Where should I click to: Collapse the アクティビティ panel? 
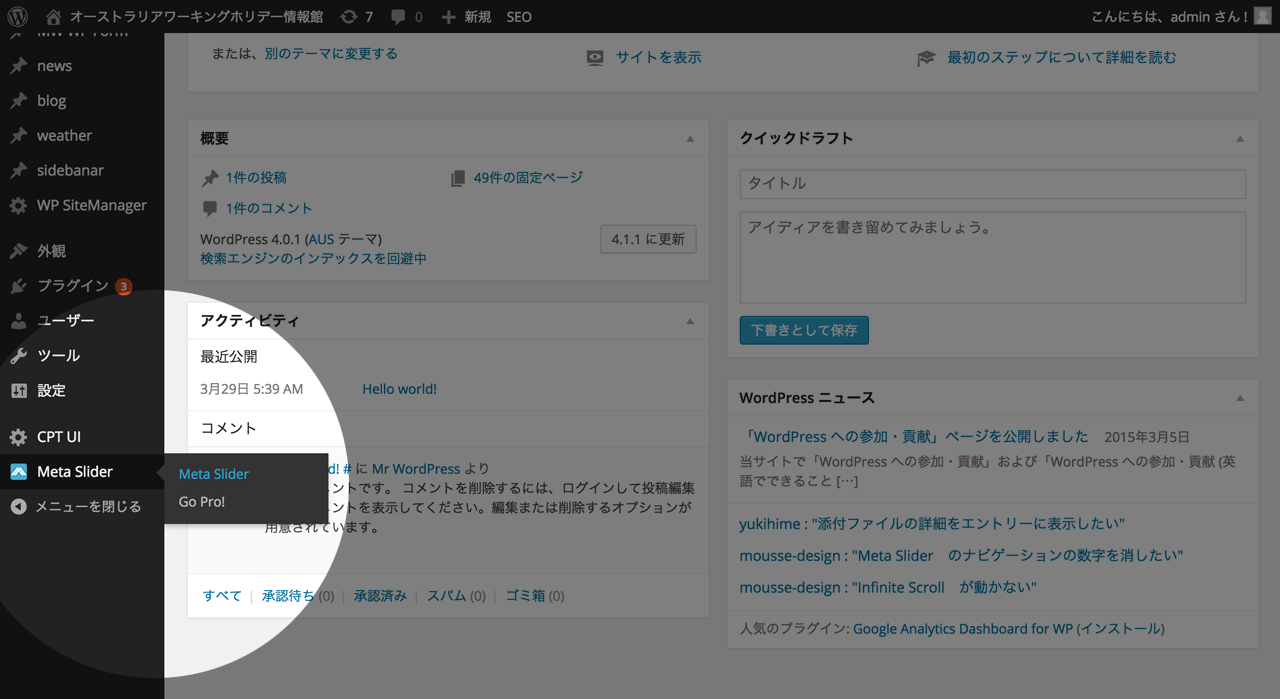point(690,321)
